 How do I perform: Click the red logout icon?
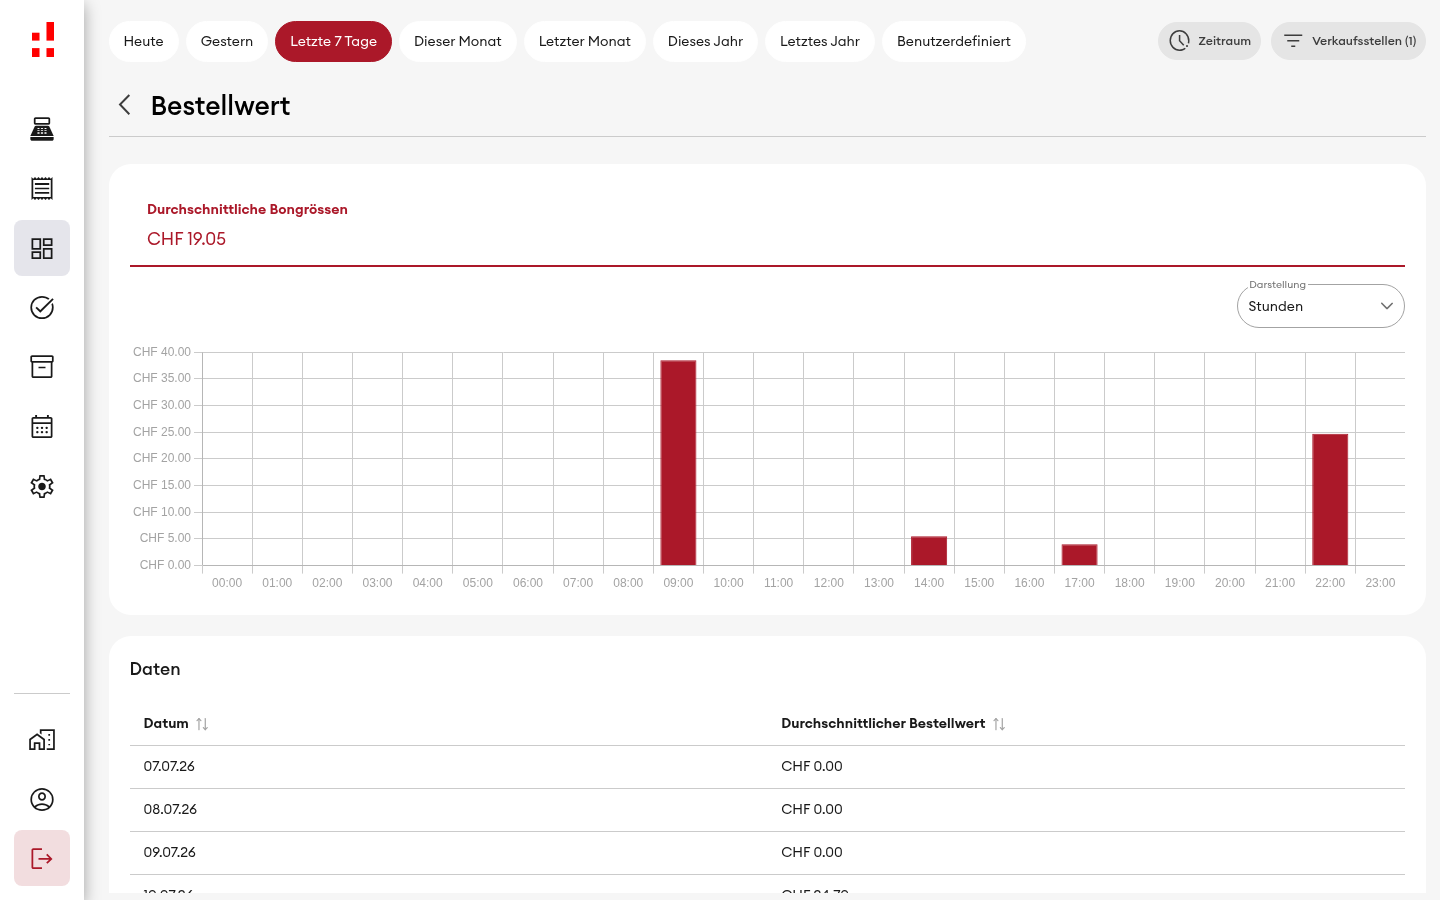42,858
